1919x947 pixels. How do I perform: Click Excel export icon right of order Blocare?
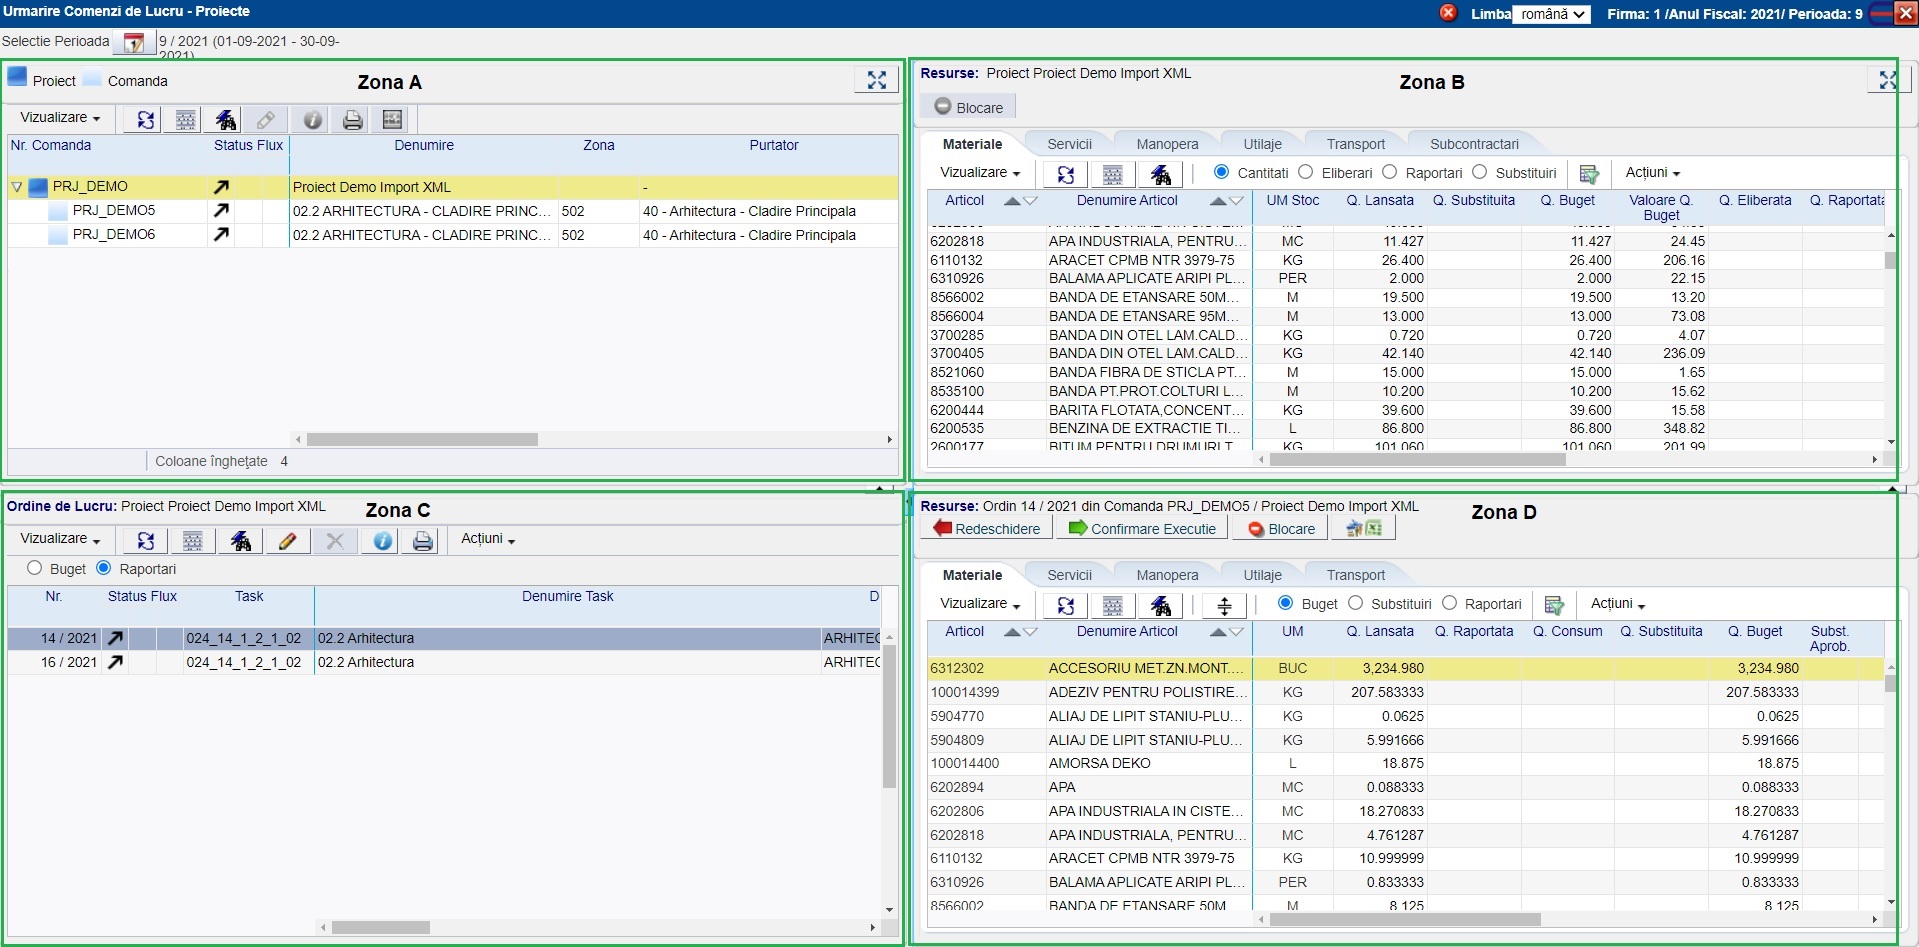click(x=1363, y=528)
